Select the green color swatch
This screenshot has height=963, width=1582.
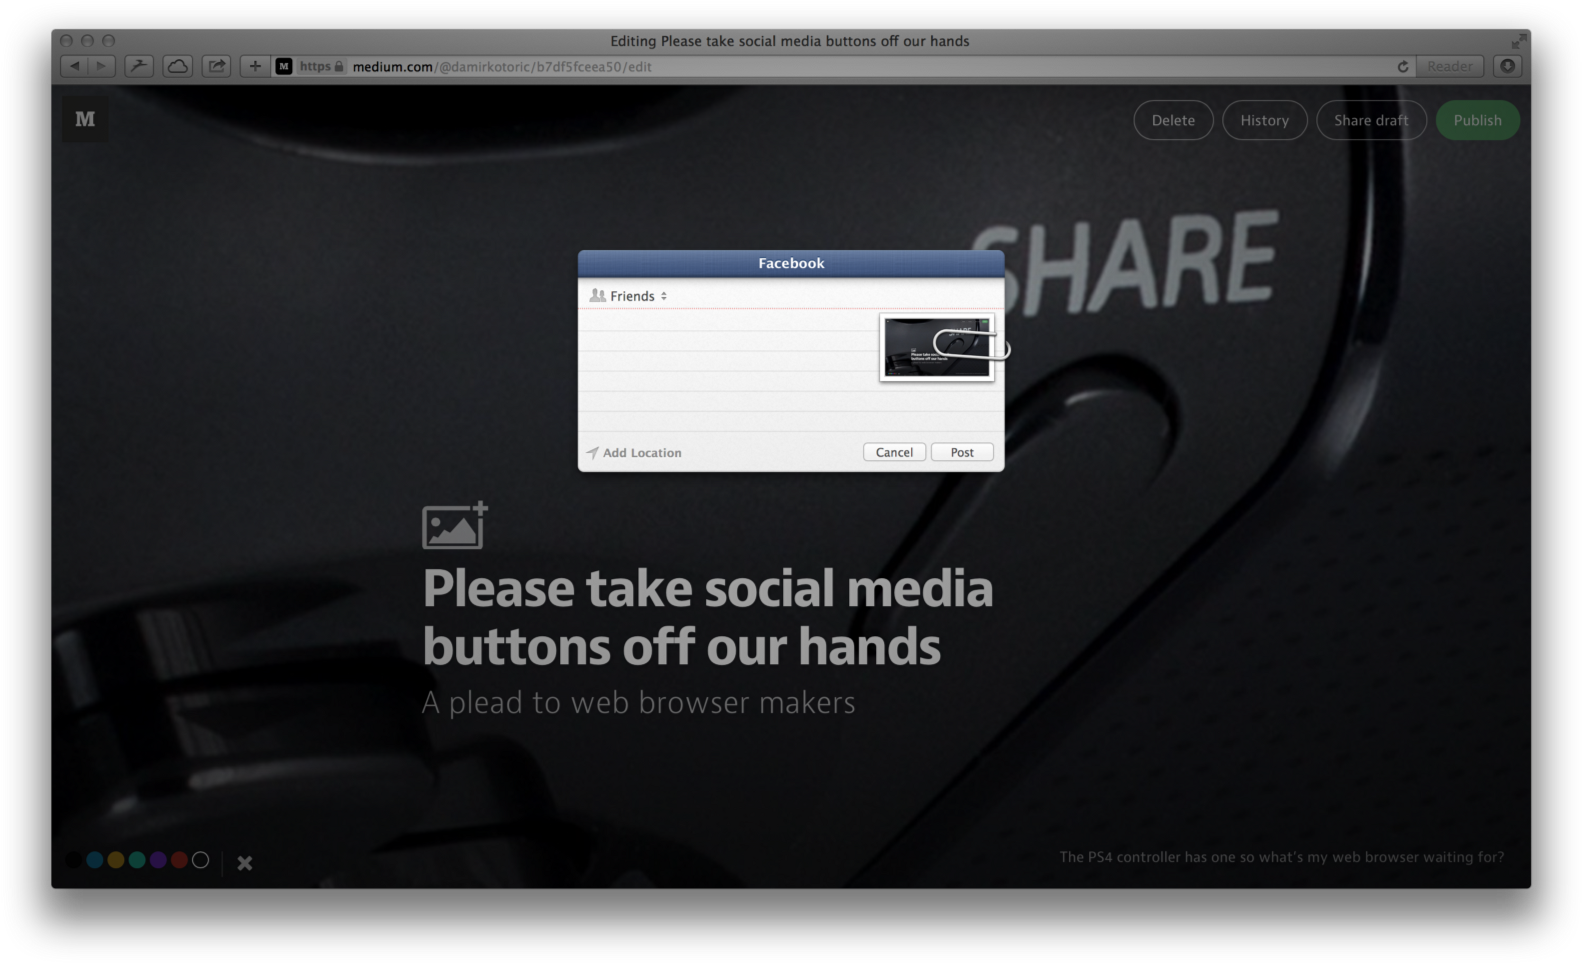[x=137, y=860]
